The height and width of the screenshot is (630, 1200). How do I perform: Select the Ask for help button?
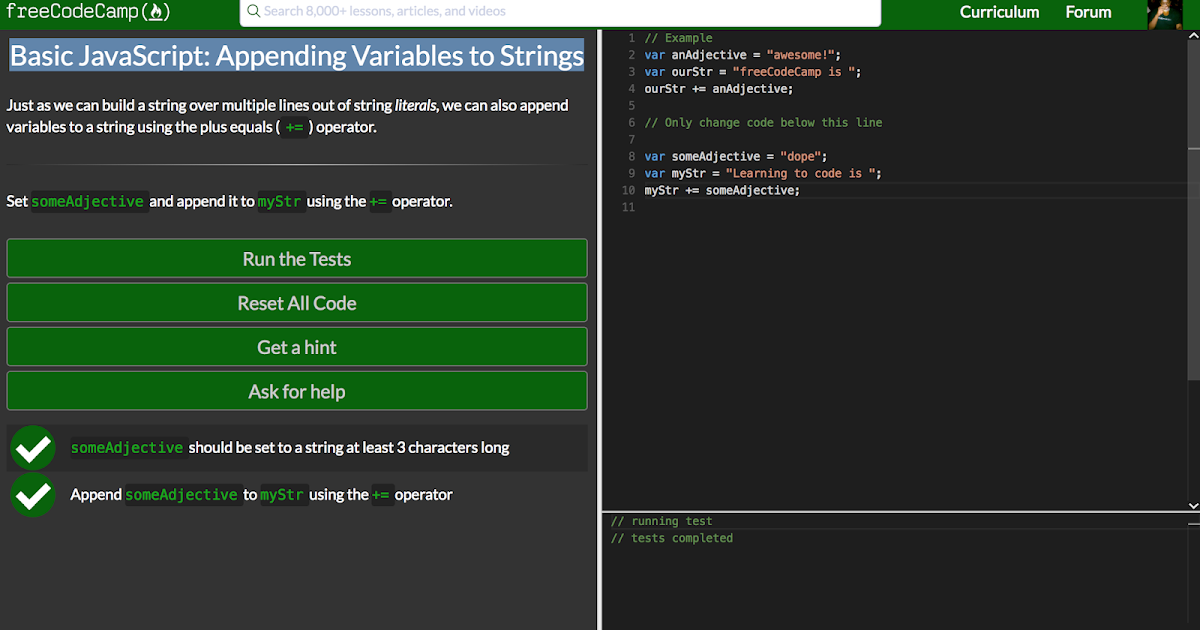point(297,391)
